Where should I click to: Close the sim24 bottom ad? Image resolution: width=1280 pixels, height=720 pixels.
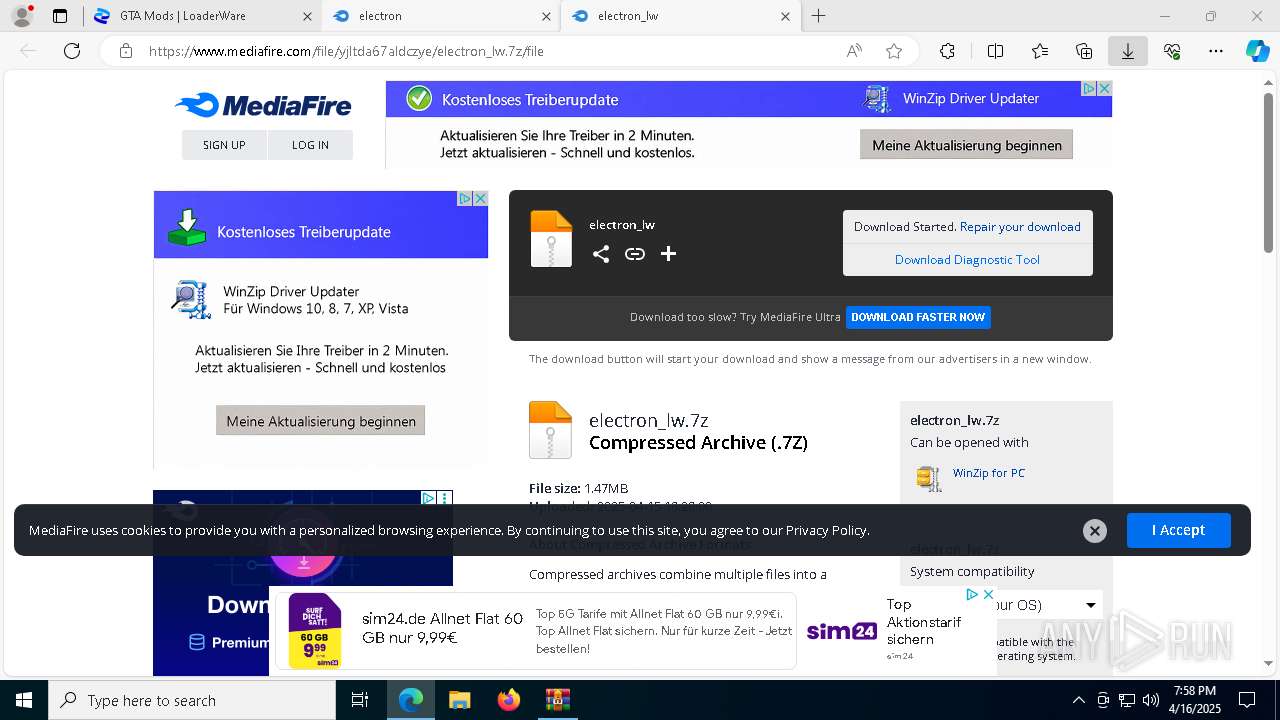[988, 594]
